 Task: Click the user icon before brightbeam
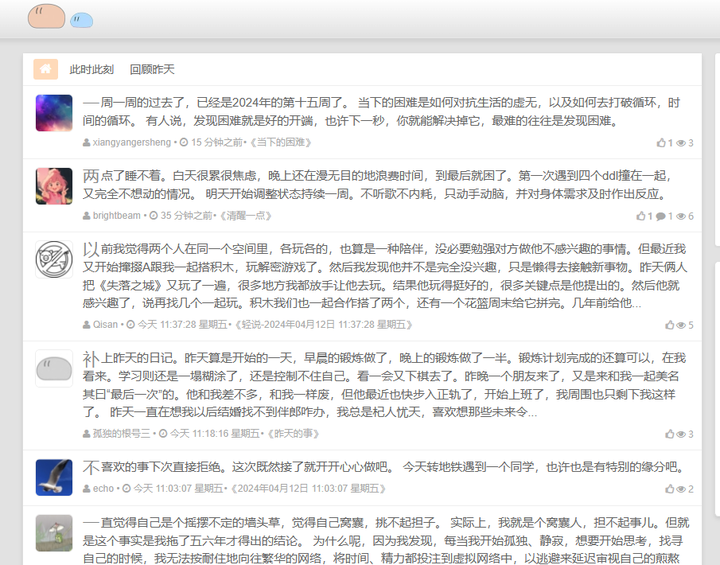86,216
